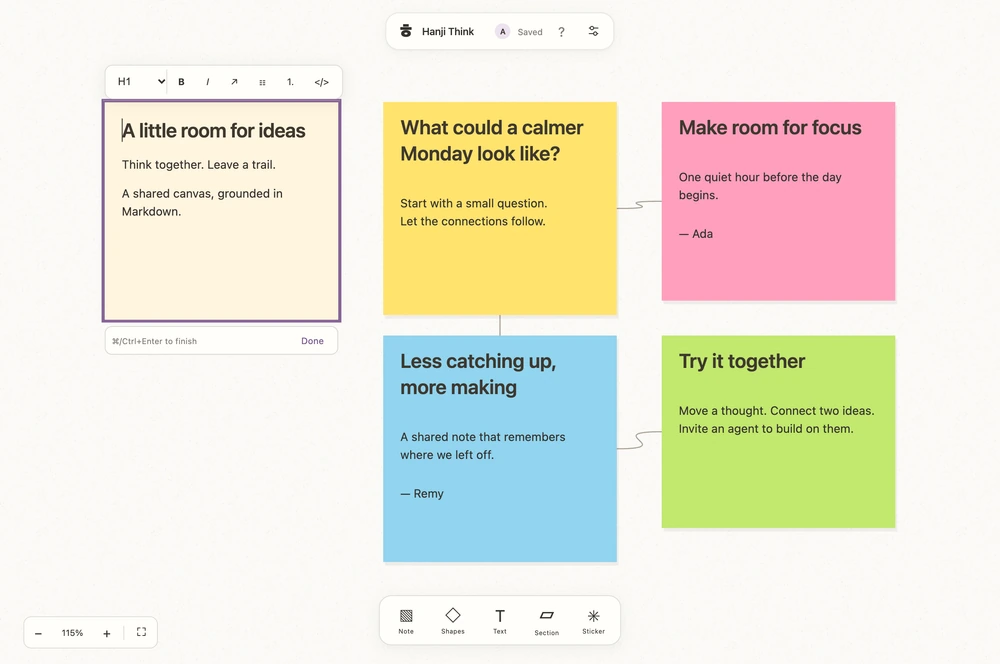Screen dimensions: 1000x664
Task: Zoom out with the minus button
Action: tap(38, 633)
